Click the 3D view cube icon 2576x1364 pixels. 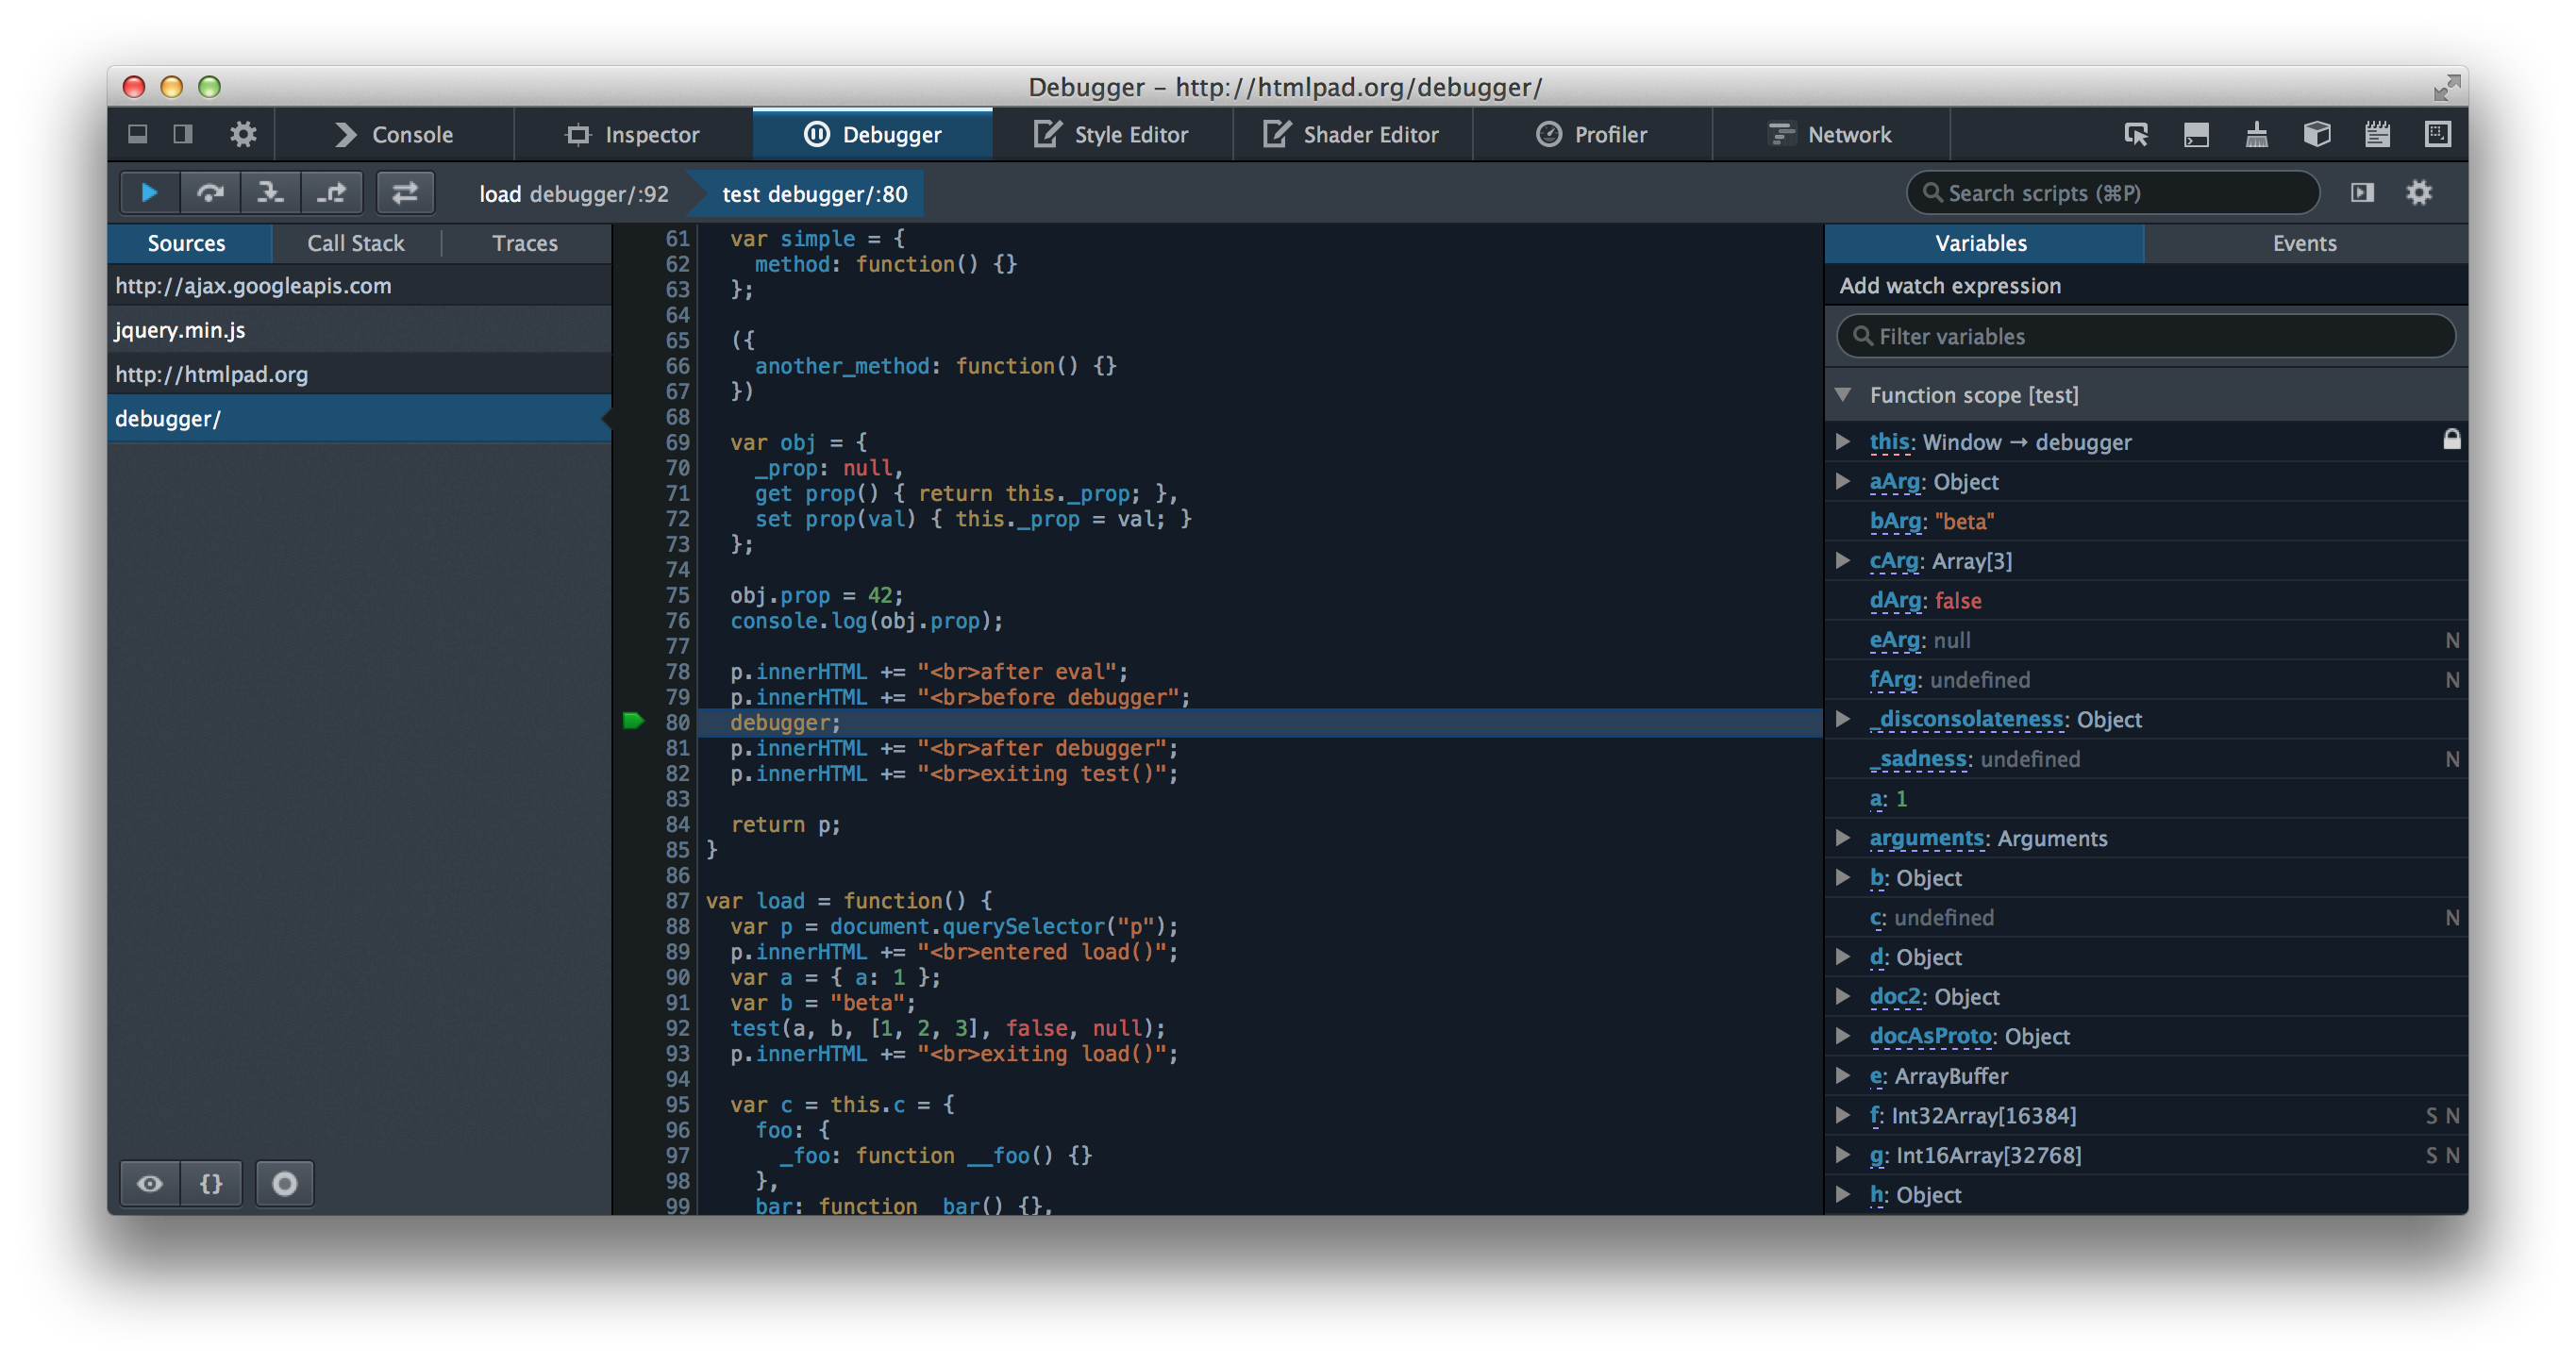(2317, 134)
